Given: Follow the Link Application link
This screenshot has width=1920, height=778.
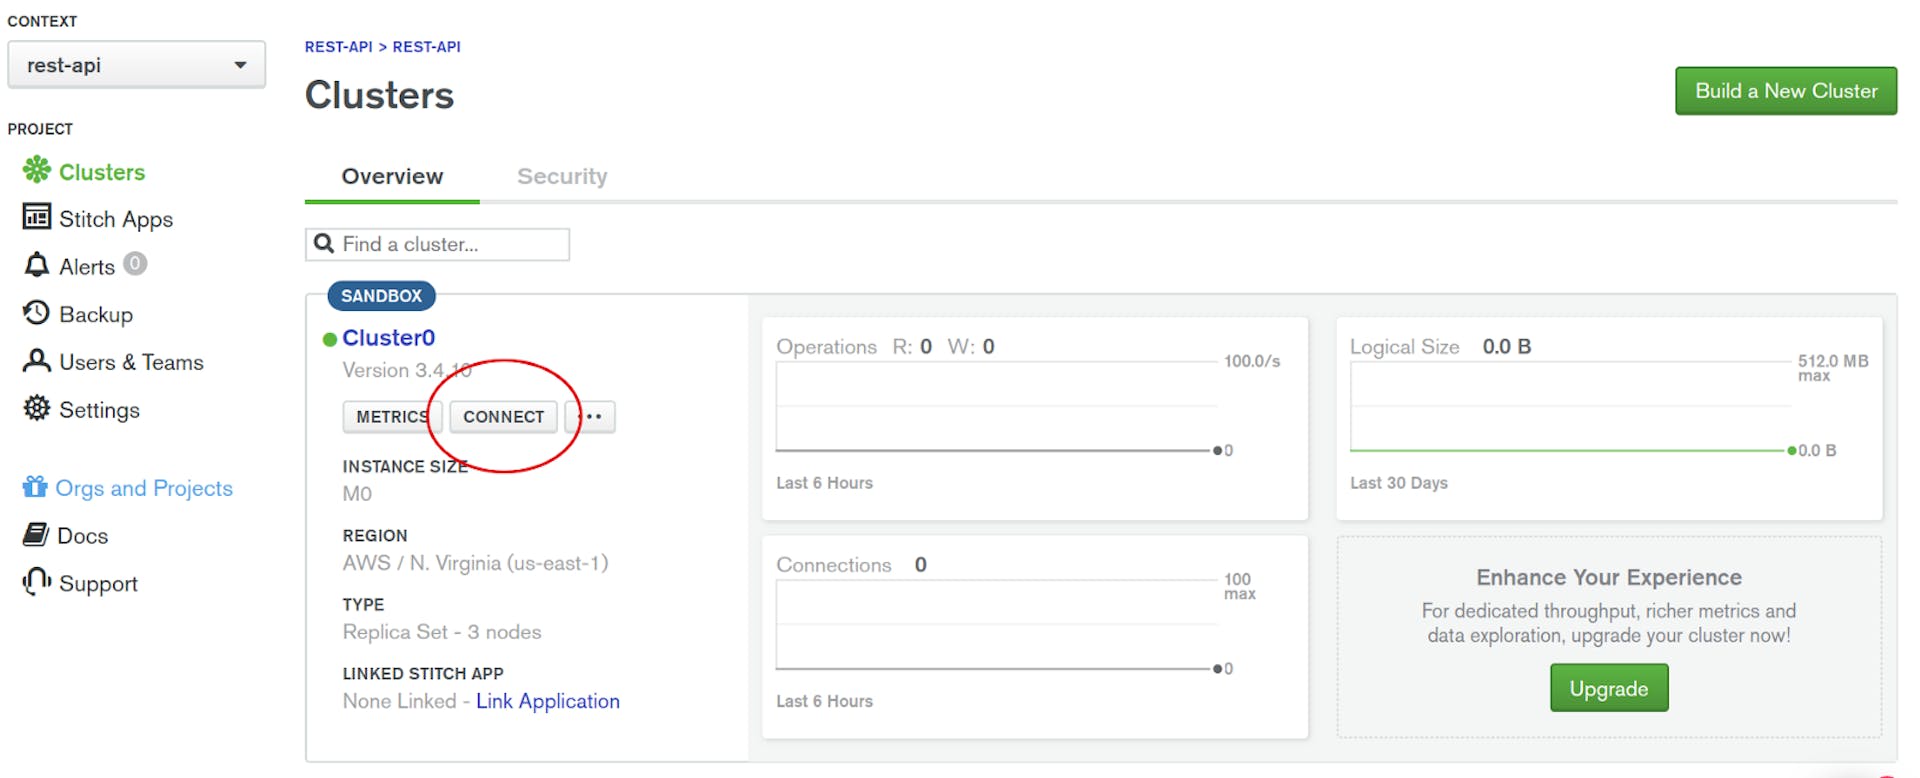Looking at the screenshot, I should [547, 701].
